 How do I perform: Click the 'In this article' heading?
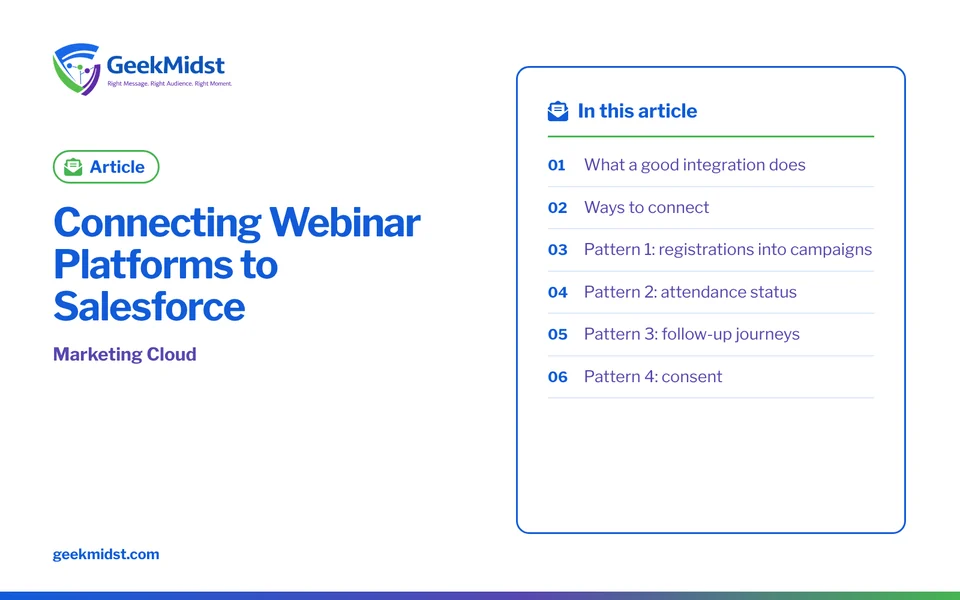(637, 111)
